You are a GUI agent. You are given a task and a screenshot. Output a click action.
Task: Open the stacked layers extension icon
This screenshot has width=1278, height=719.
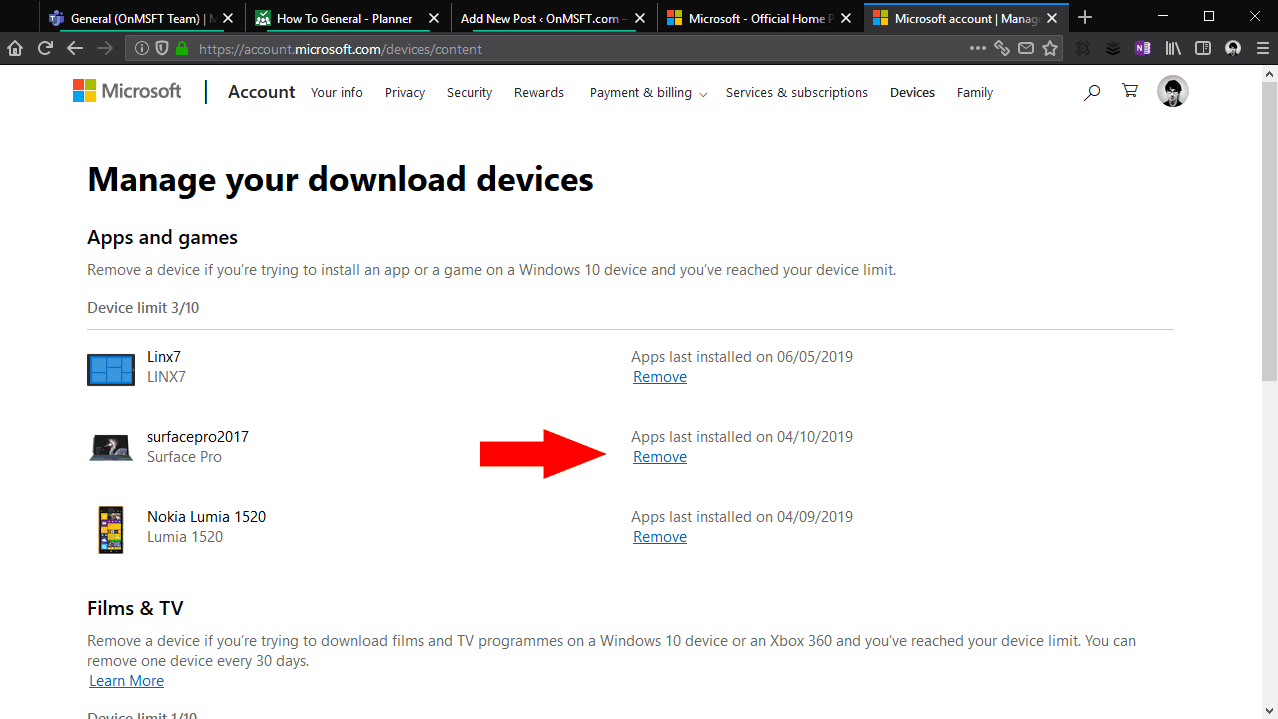(1113, 48)
